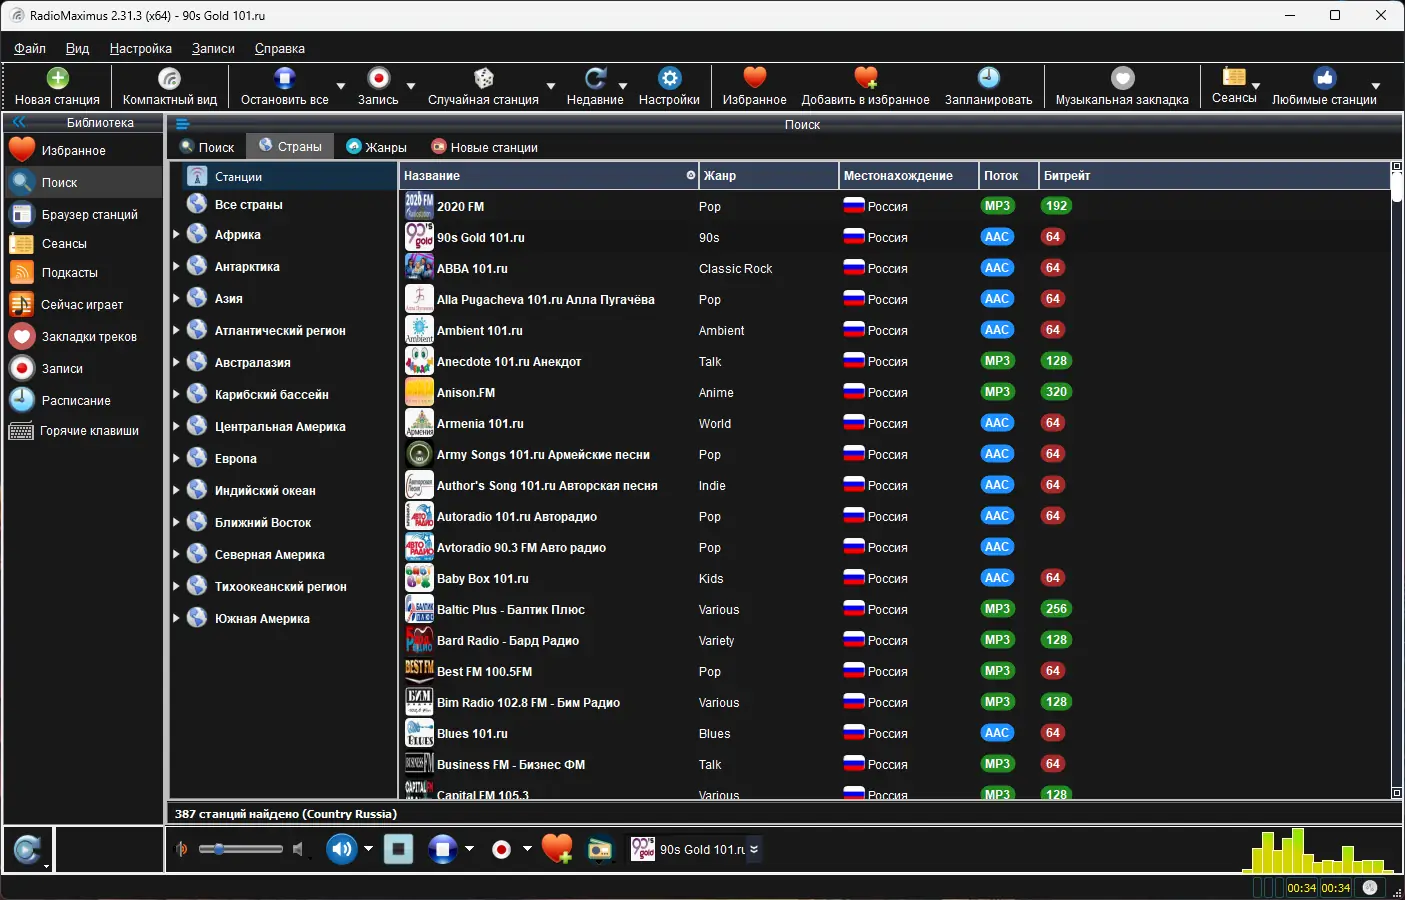Adjust the volume slider in the player bar
Image resolution: width=1405 pixels, height=900 pixels.
(240, 849)
